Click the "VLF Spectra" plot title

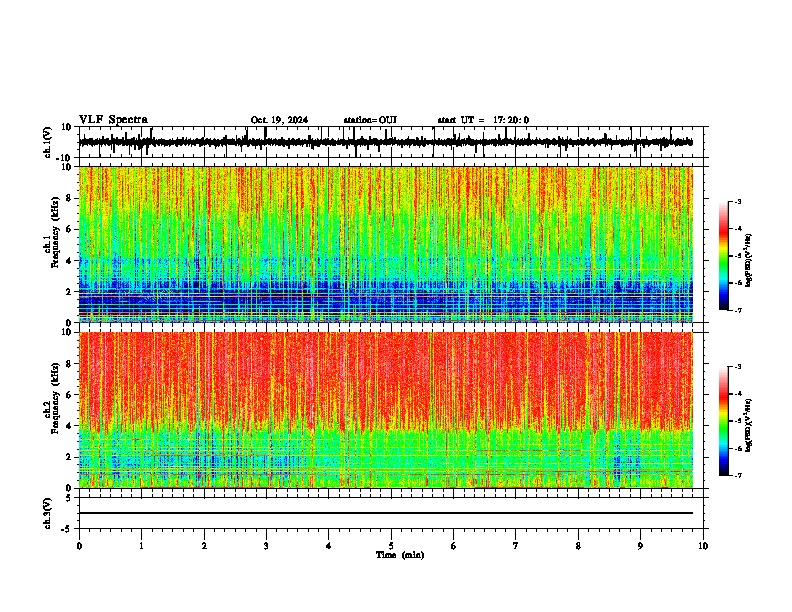tap(113, 120)
